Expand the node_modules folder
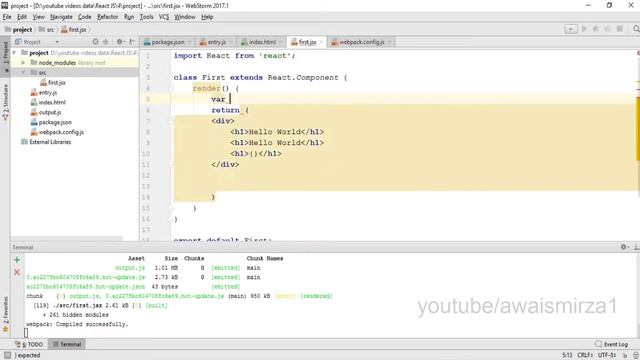 click(x=23, y=63)
